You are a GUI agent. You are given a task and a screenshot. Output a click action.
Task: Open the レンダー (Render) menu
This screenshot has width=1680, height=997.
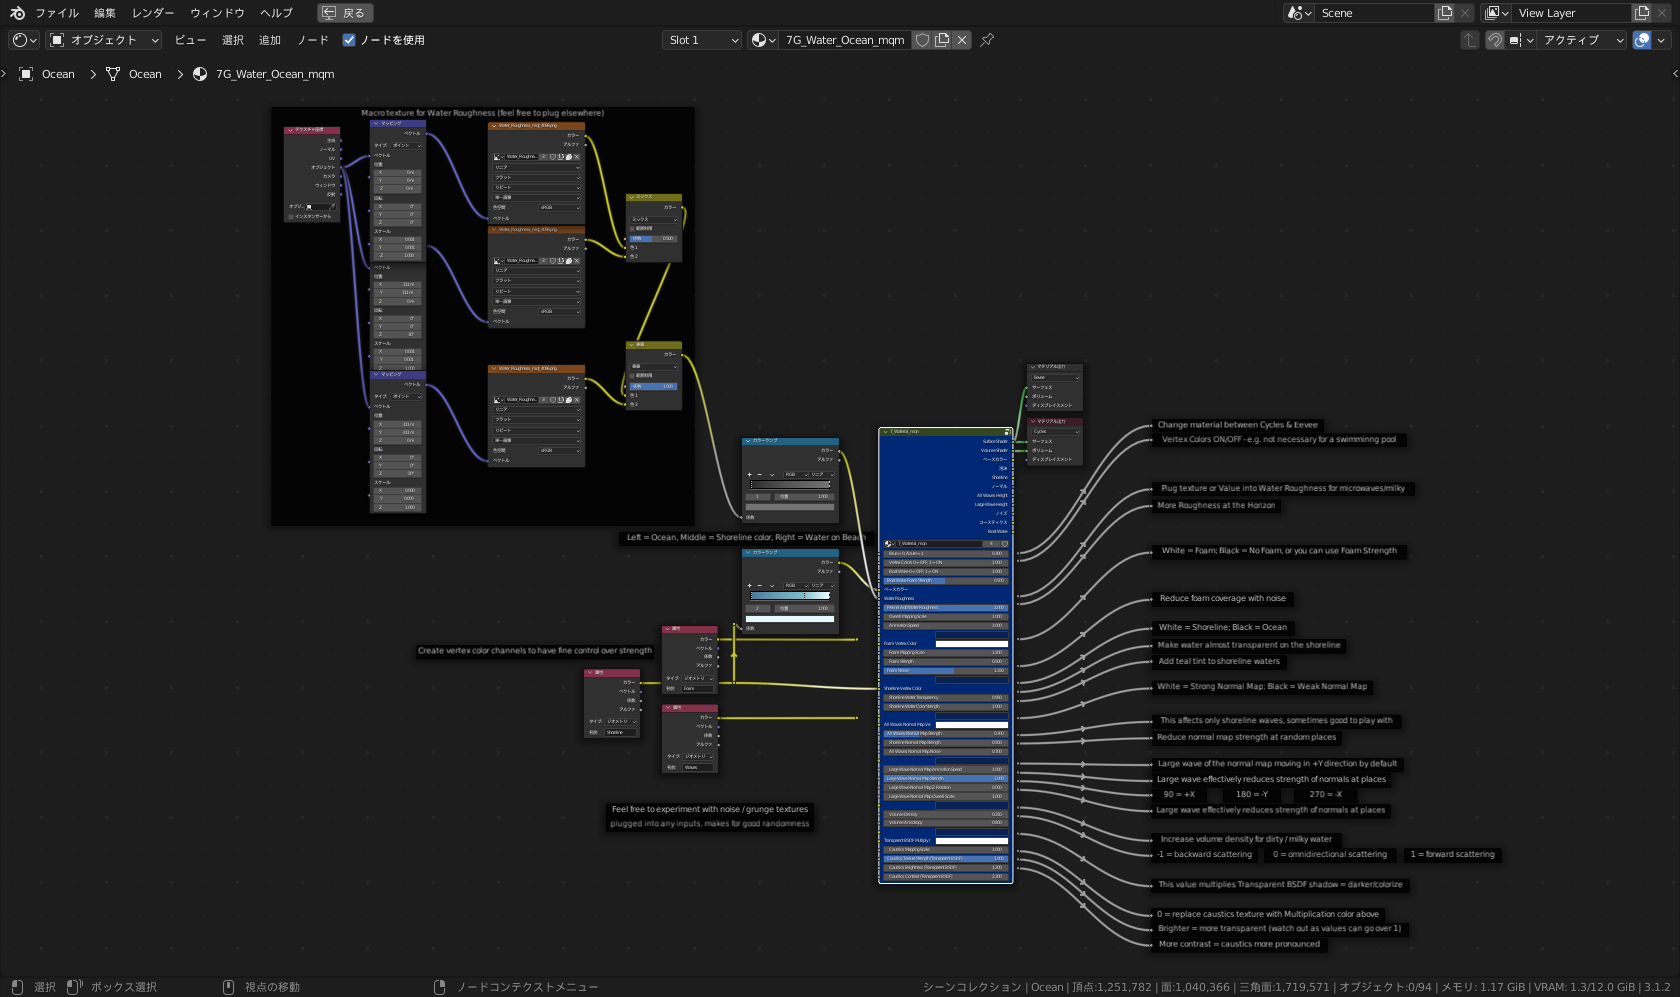point(153,13)
